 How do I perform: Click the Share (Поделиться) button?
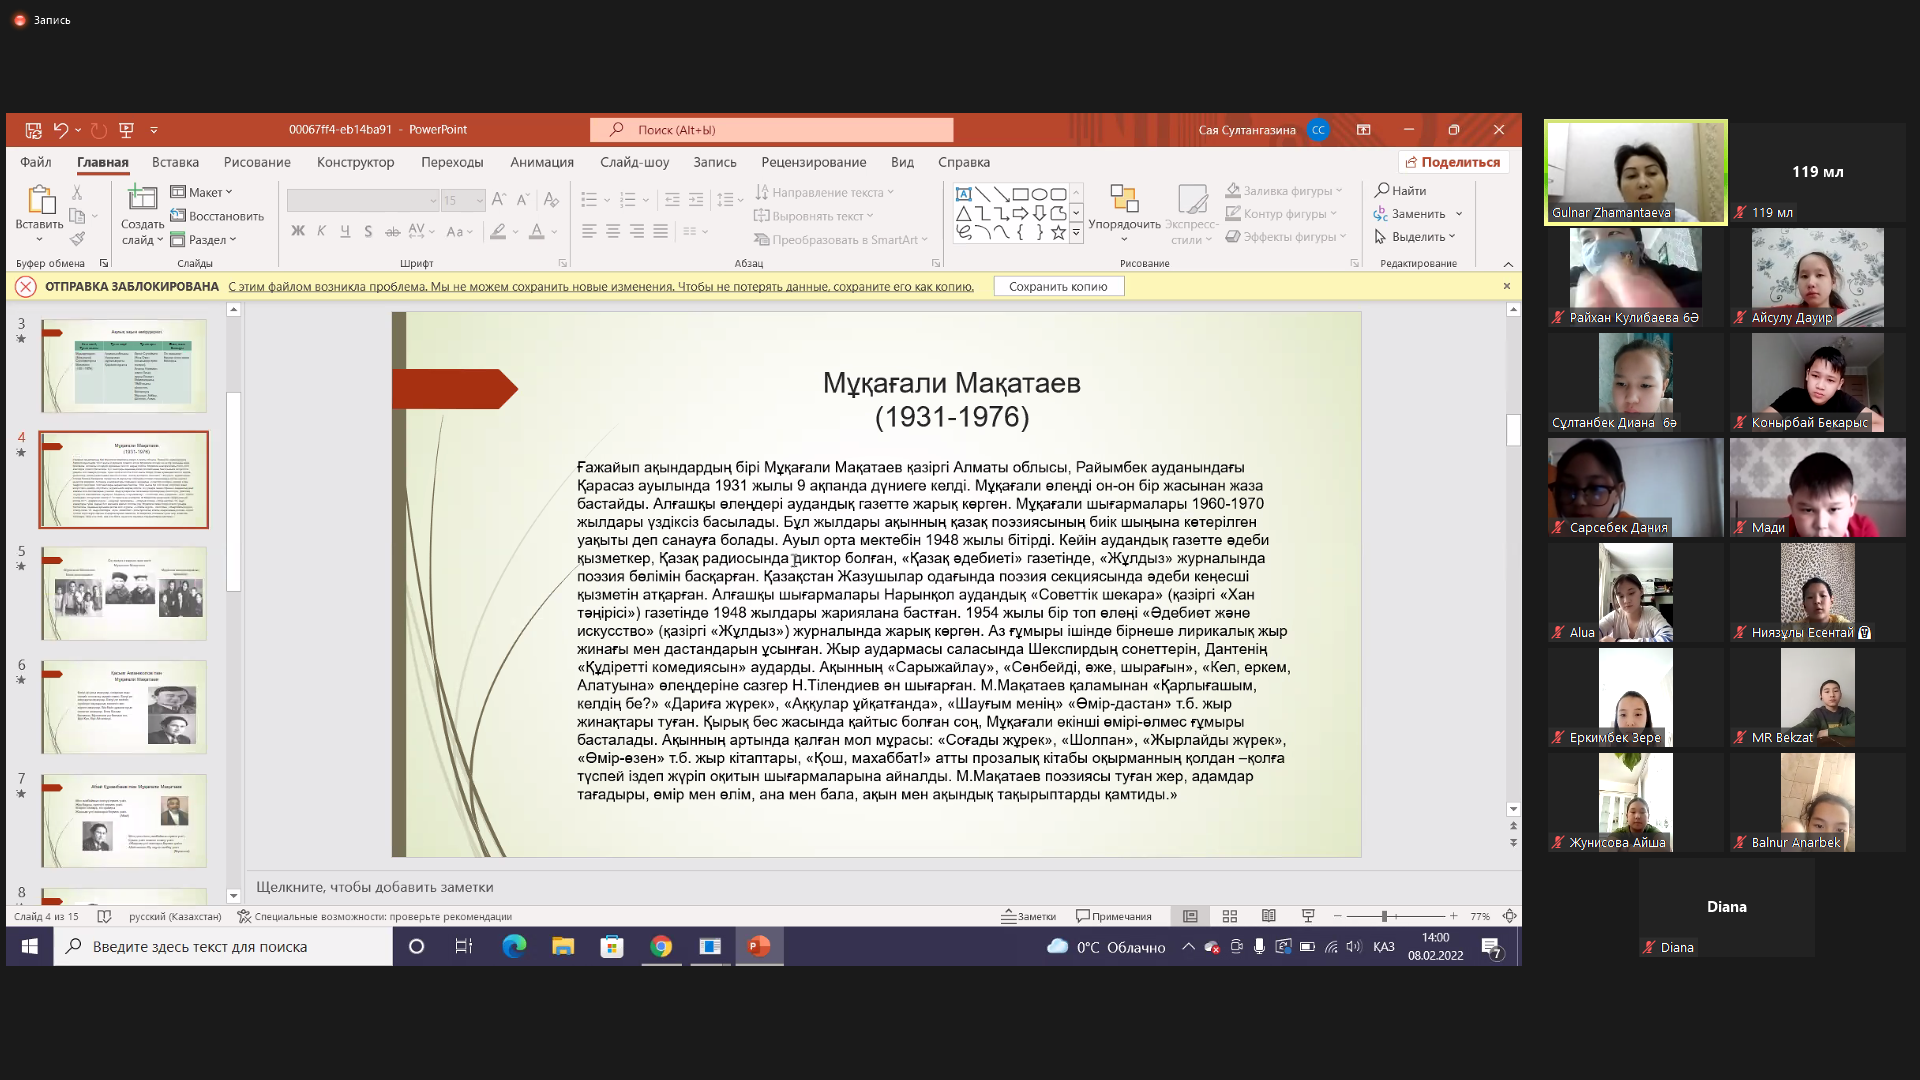click(1453, 162)
